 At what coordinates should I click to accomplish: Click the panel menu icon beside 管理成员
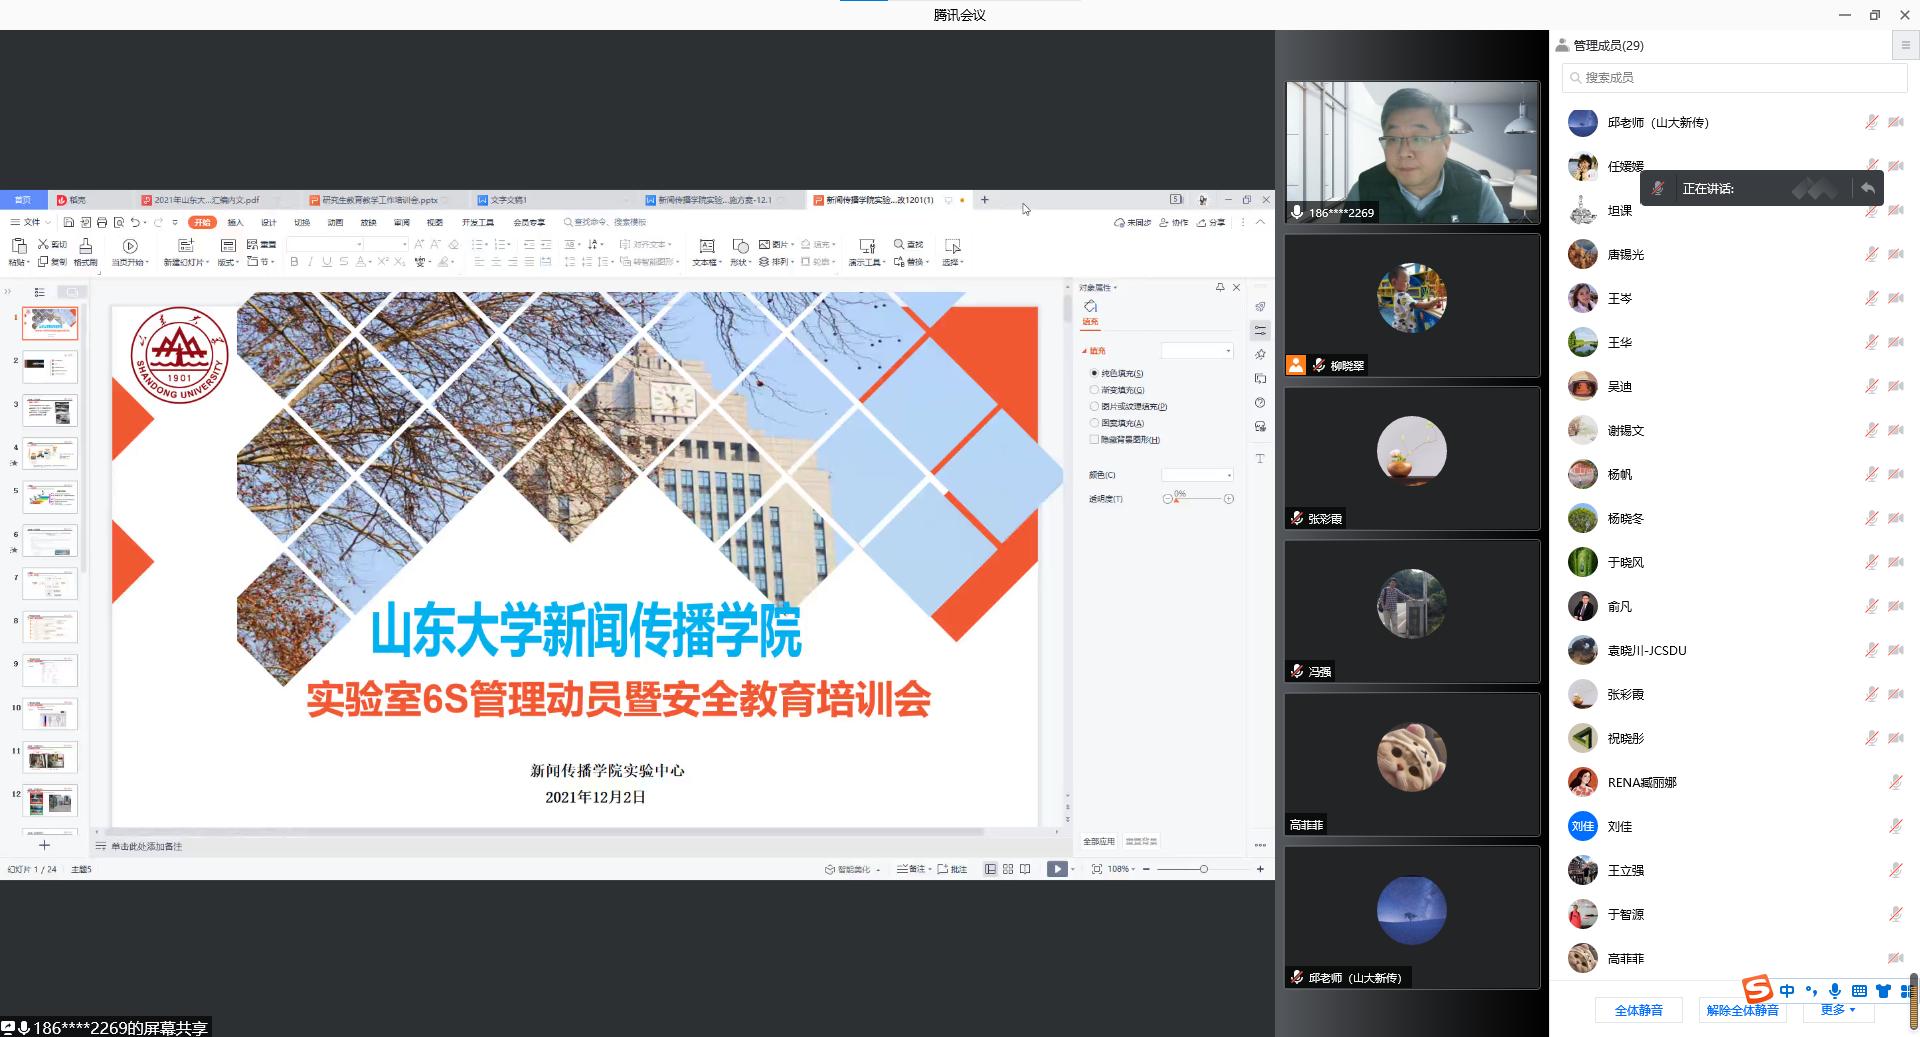click(x=1905, y=45)
